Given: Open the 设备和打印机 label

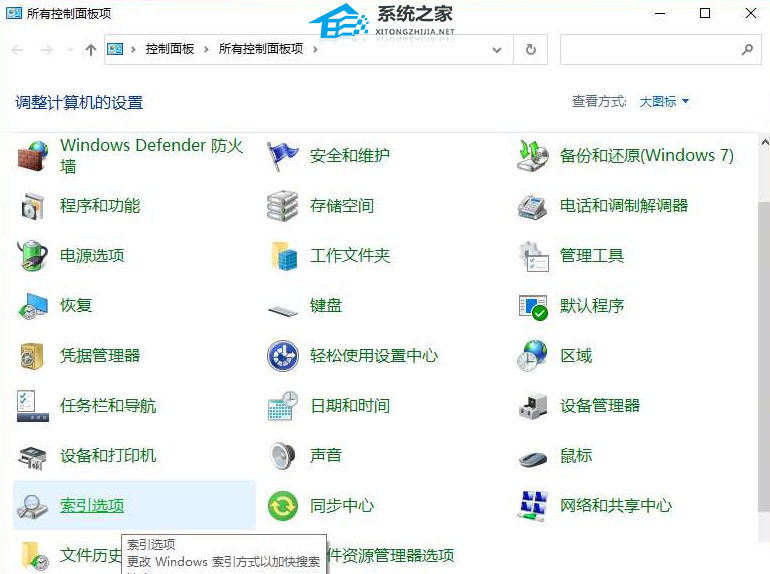Looking at the screenshot, I should click(108, 456).
